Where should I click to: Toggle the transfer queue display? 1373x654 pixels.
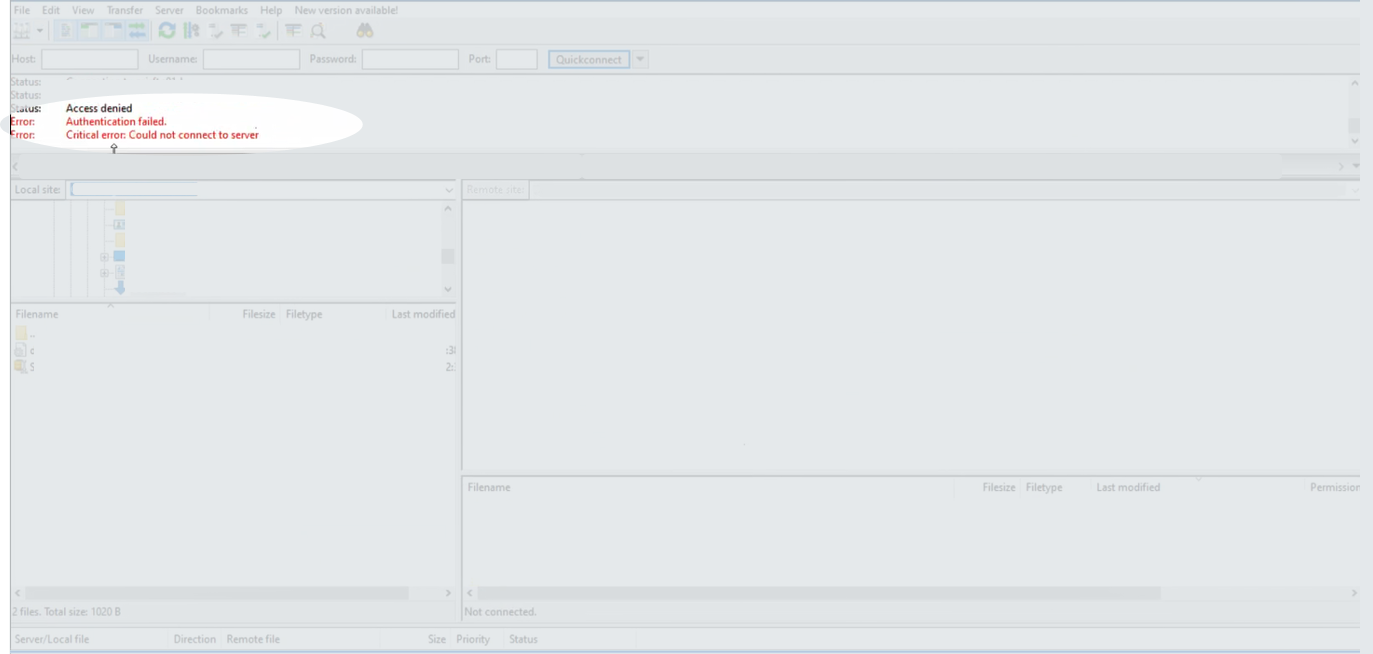tap(137, 31)
